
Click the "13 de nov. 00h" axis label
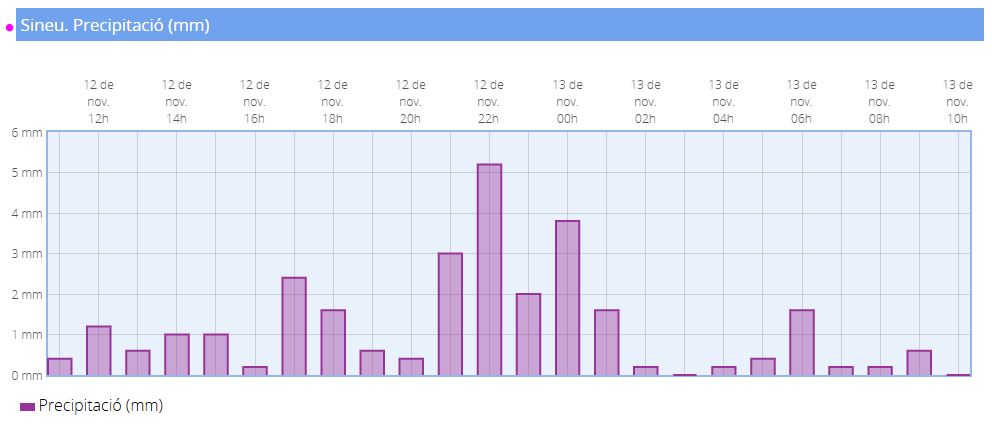tap(567, 102)
